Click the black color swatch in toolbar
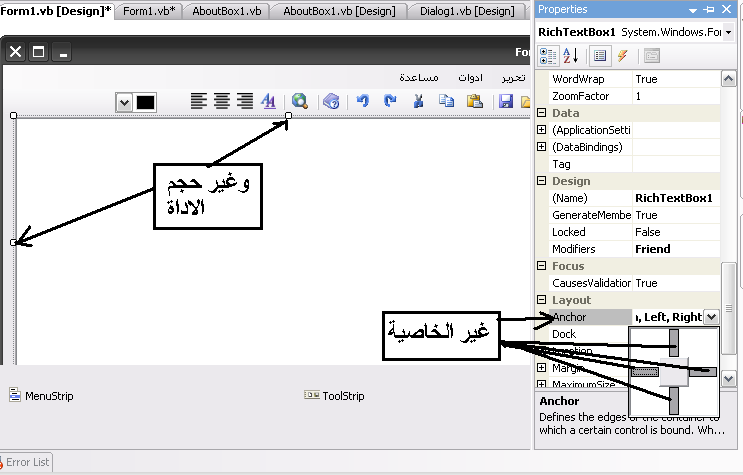Screen dimensions: 743x475 click(x=145, y=102)
